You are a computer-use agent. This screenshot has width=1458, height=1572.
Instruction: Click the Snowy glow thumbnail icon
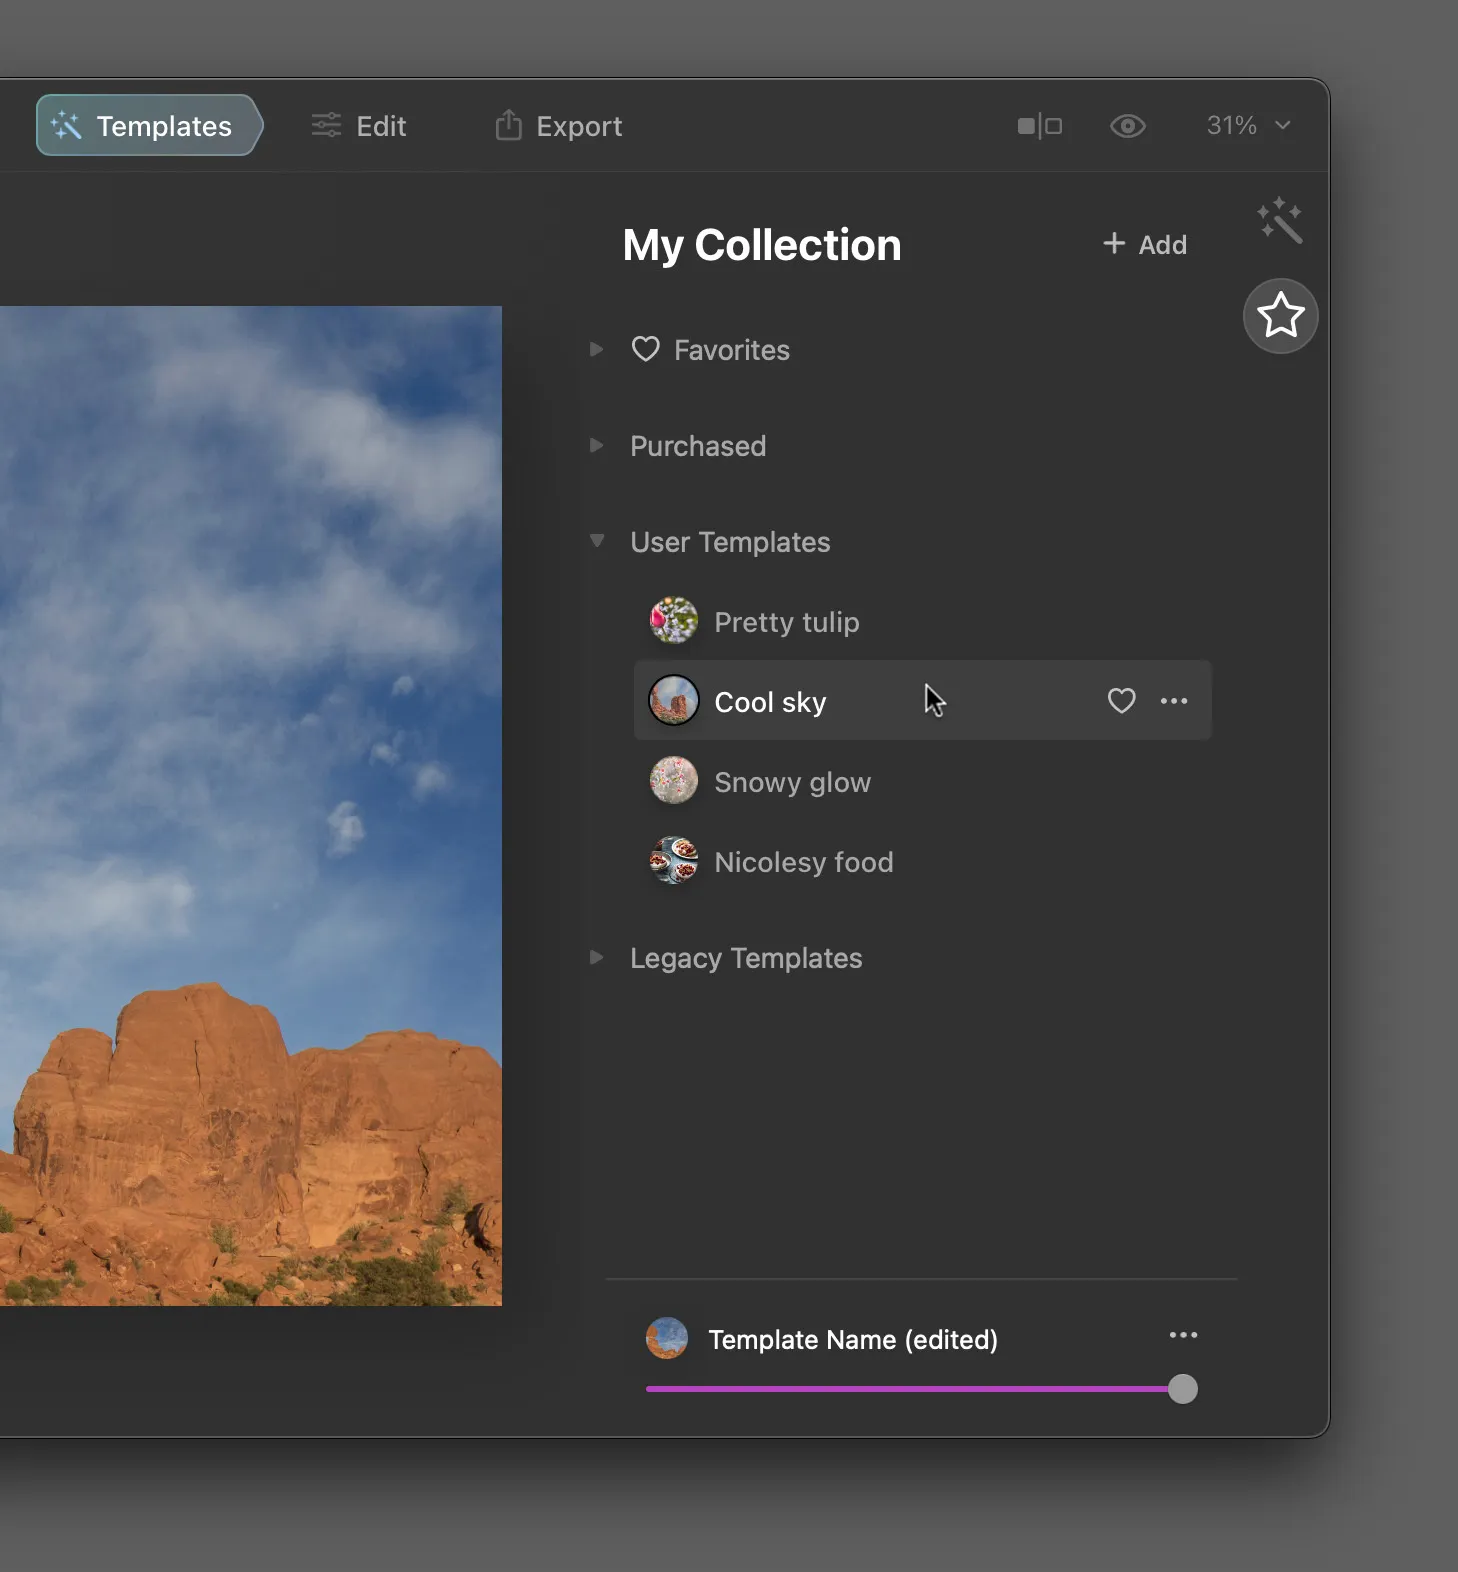(674, 781)
